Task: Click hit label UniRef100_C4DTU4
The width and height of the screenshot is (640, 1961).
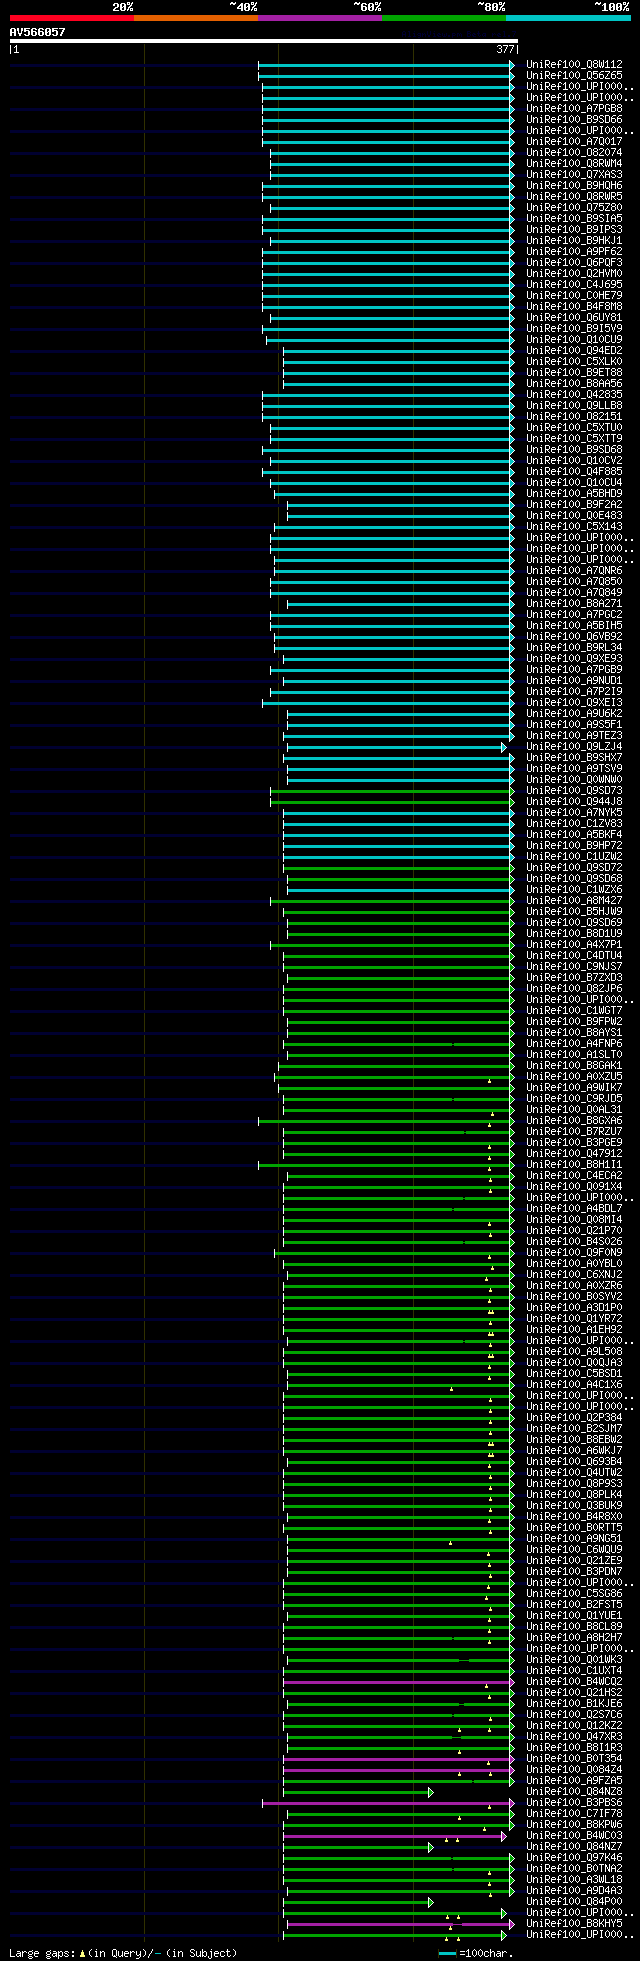Action: [x=574, y=956]
